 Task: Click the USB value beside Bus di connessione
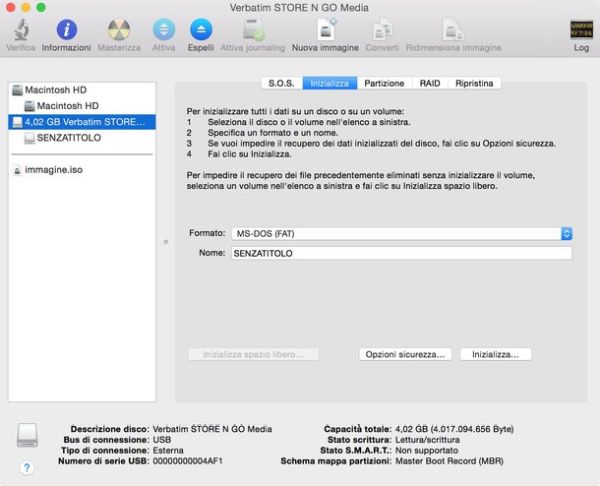pos(162,440)
